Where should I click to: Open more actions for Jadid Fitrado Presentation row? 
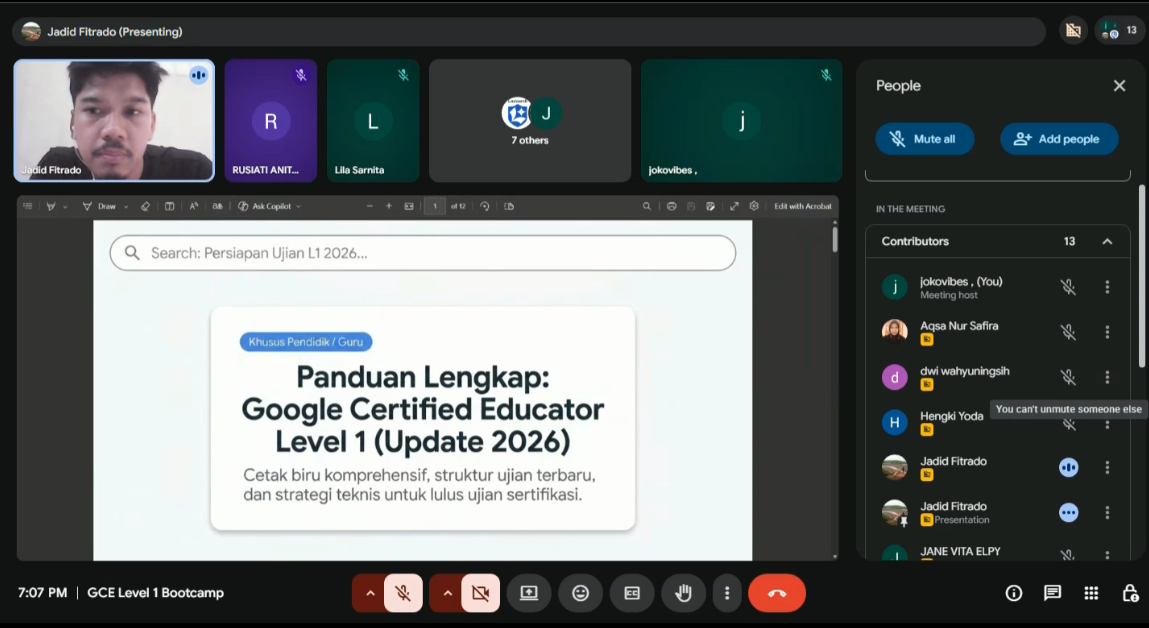pos(1107,512)
